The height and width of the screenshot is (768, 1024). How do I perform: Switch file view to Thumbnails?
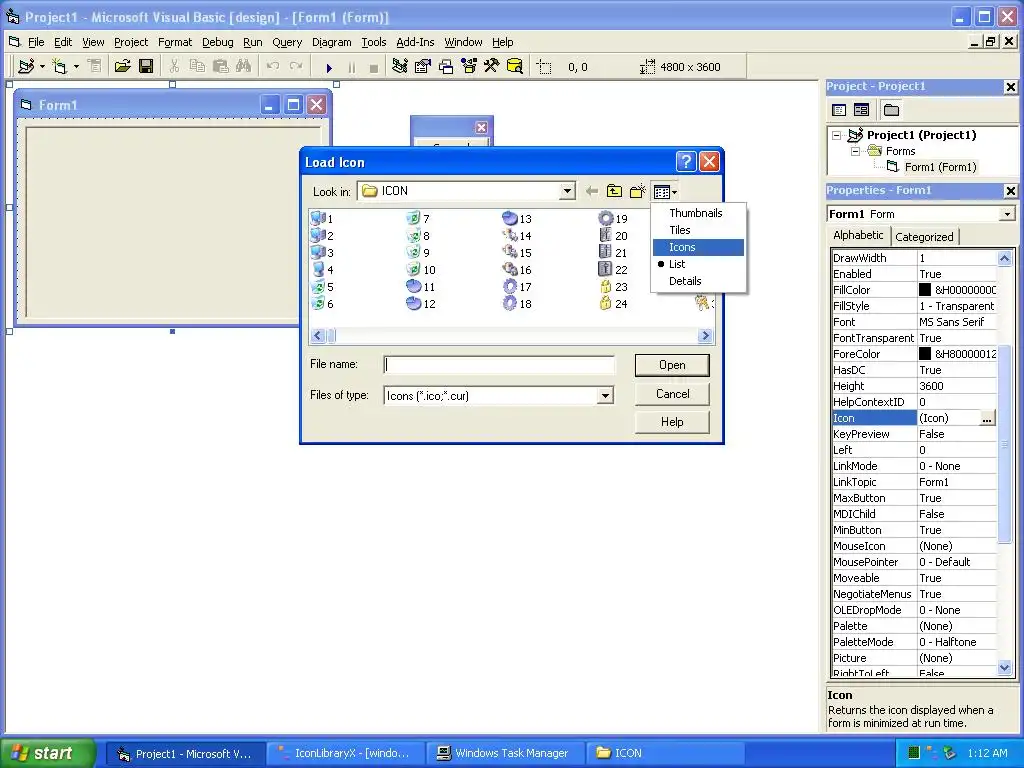[x=696, y=213]
